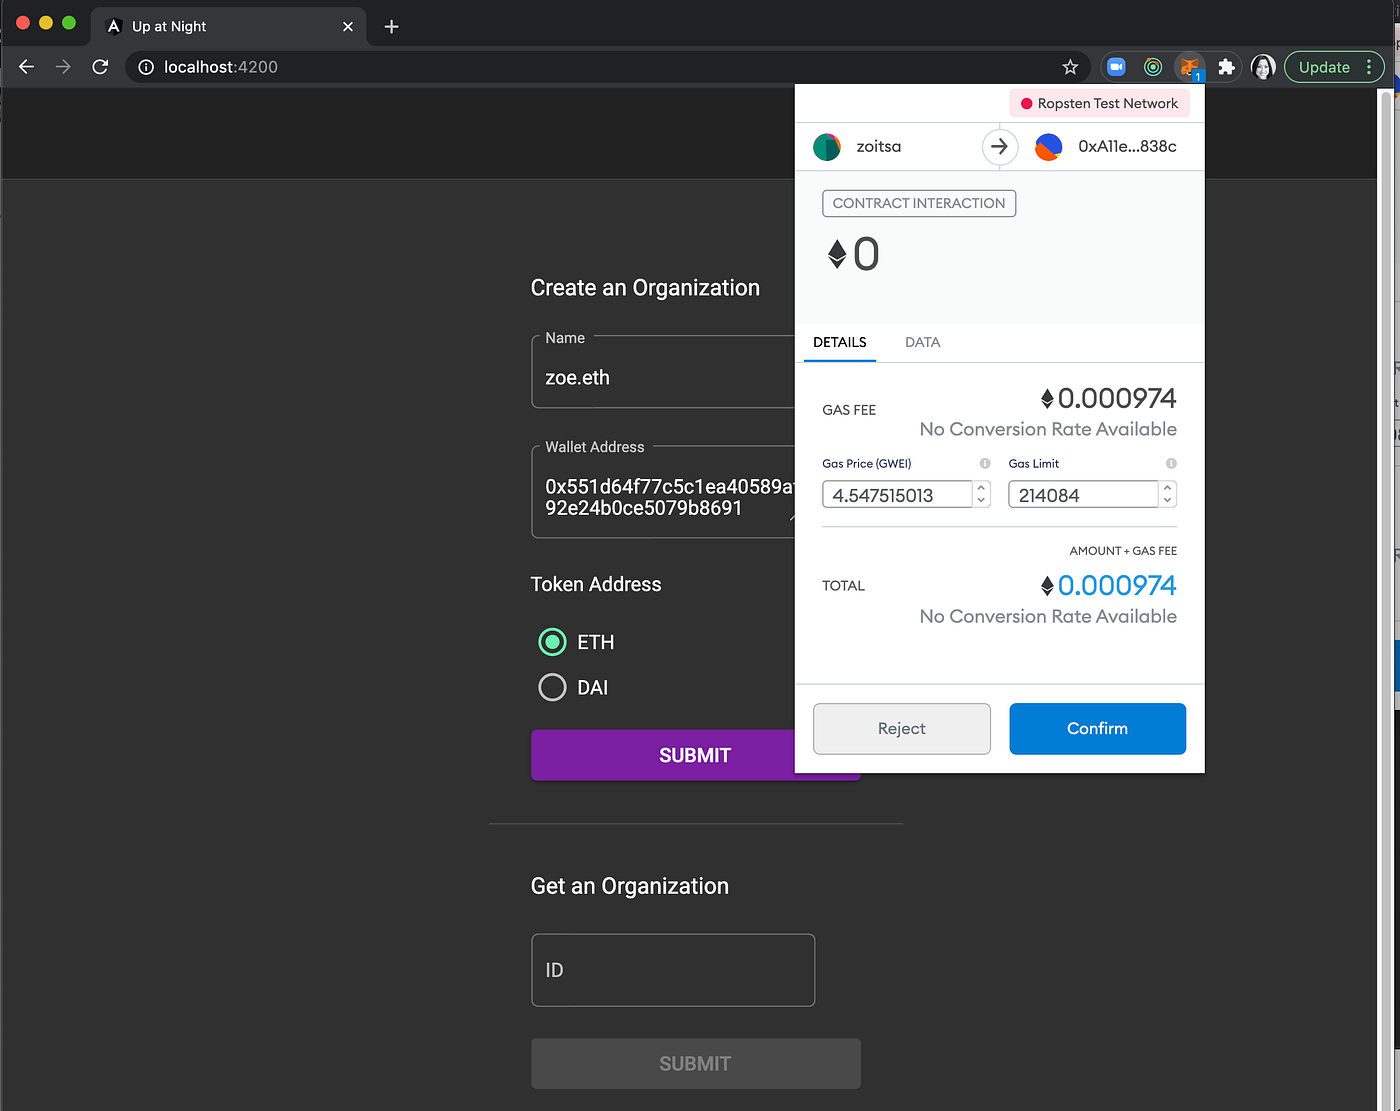Select the DAI radio button

point(552,687)
